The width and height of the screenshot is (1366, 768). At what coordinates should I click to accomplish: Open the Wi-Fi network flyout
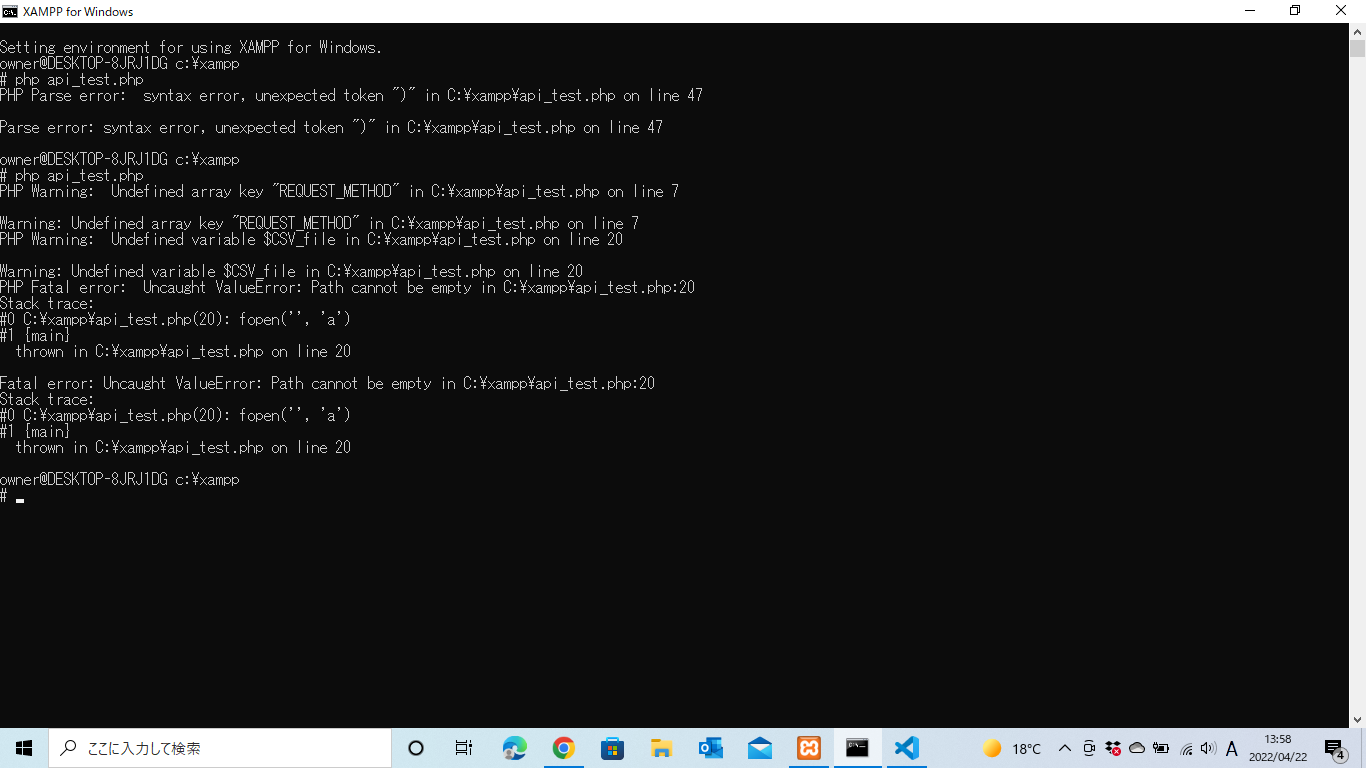coord(1186,748)
